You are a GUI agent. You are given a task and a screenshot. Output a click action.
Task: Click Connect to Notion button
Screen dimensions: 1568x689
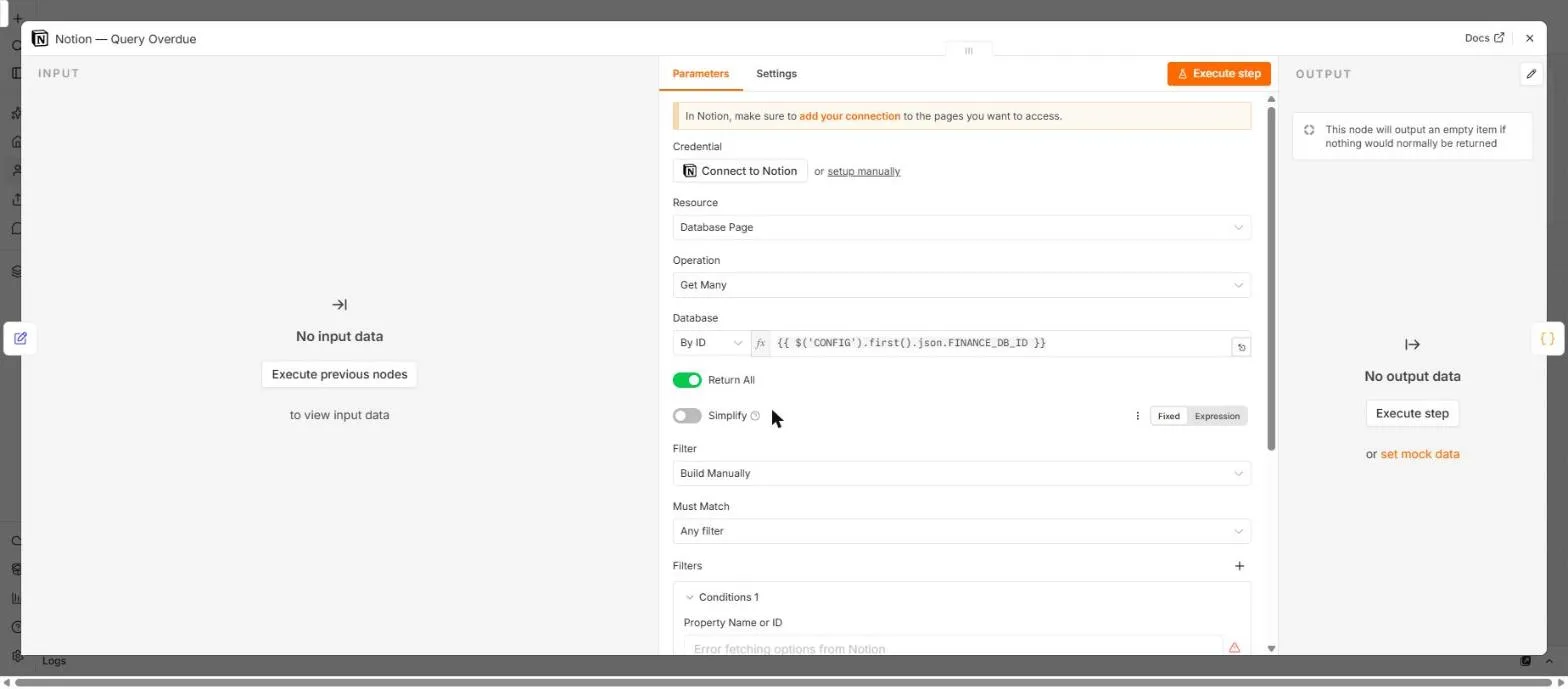(x=740, y=171)
